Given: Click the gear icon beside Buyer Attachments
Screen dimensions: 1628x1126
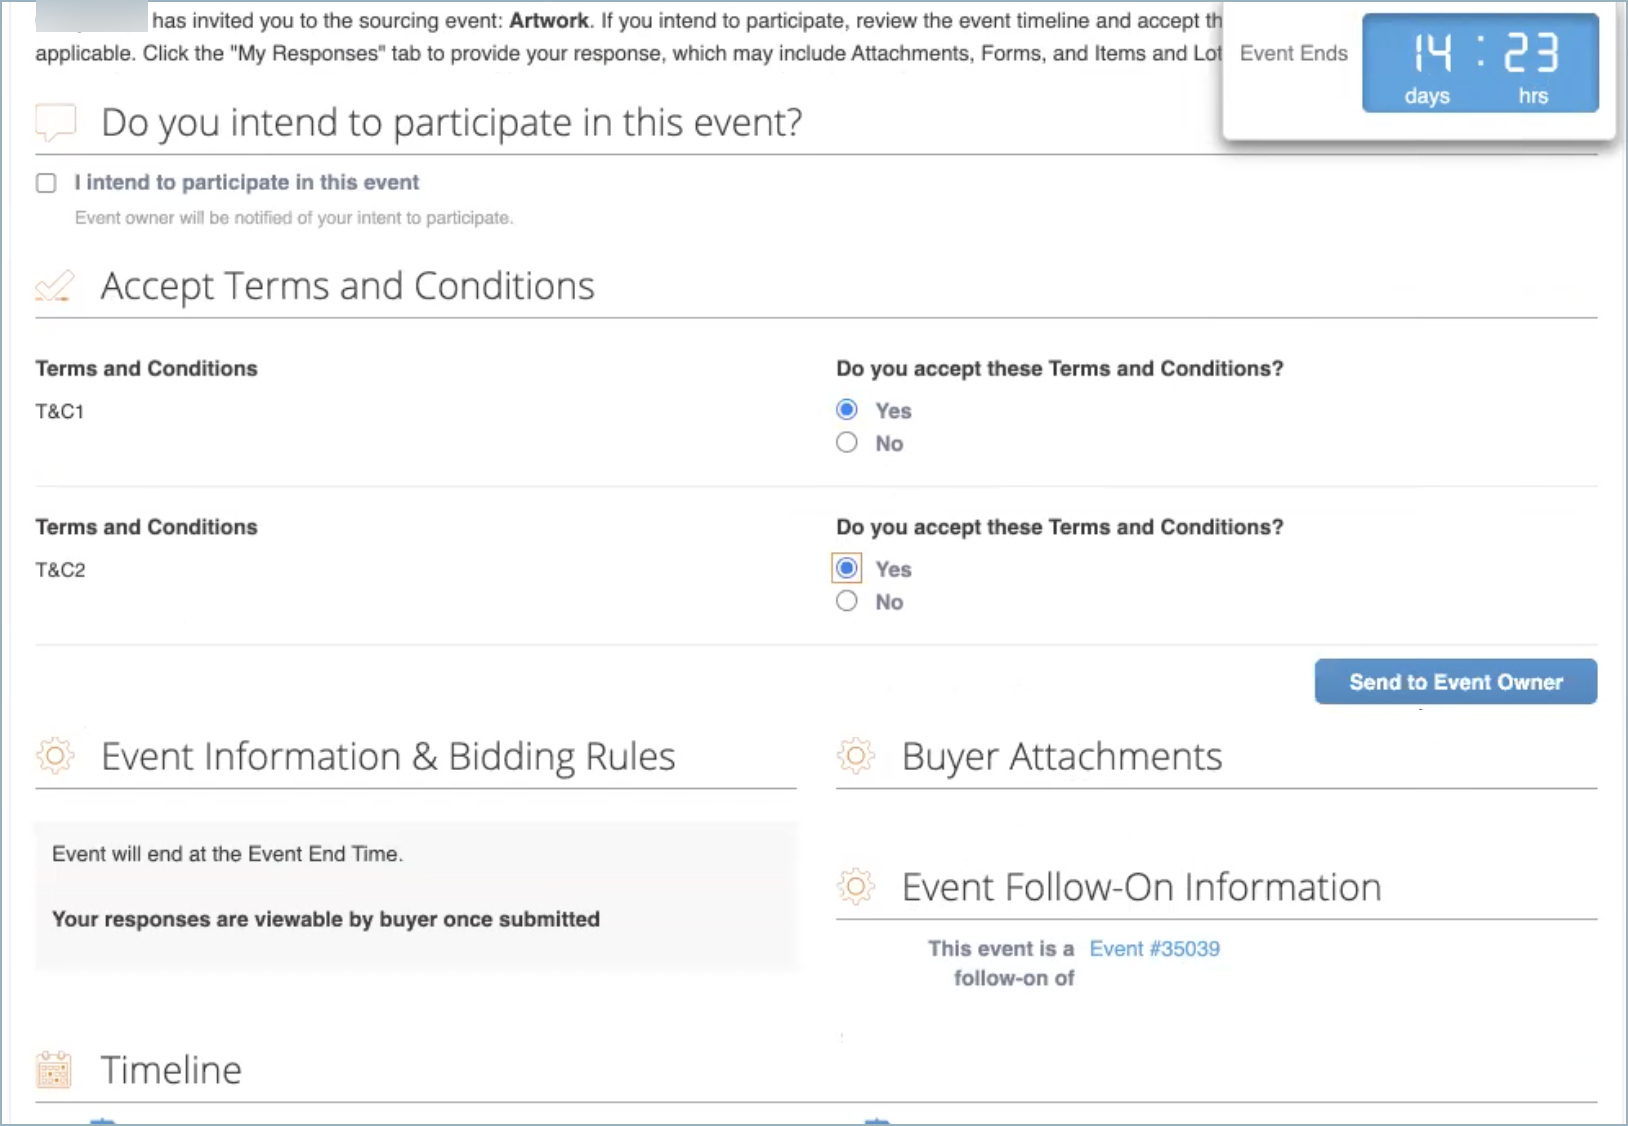Looking at the screenshot, I should pyautogui.click(x=856, y=756).
